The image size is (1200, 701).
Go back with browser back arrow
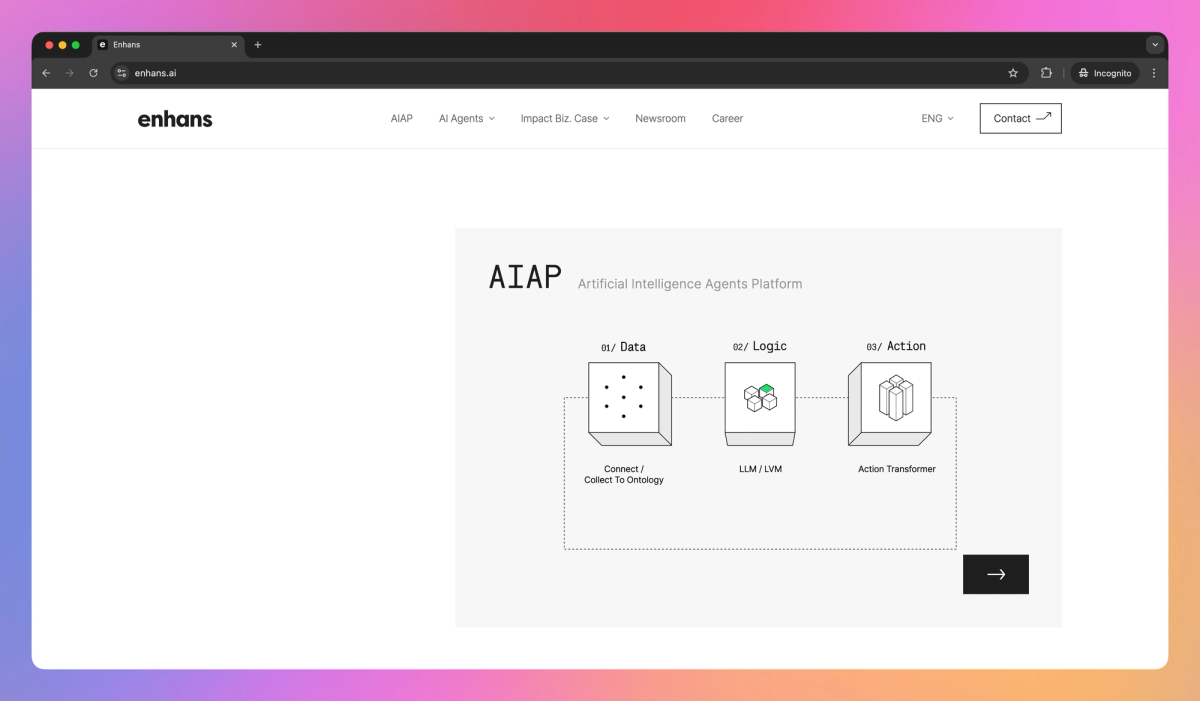[46, 73]
